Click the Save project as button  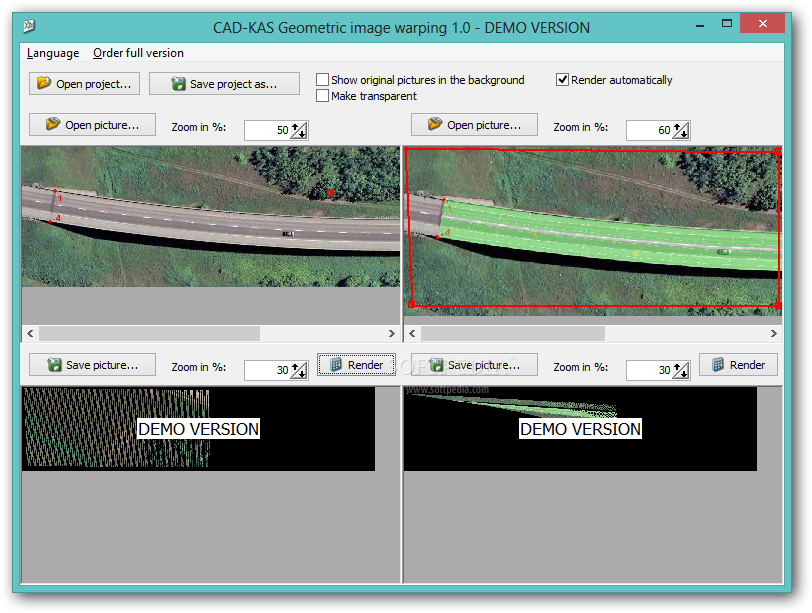[x=224, y=84]
